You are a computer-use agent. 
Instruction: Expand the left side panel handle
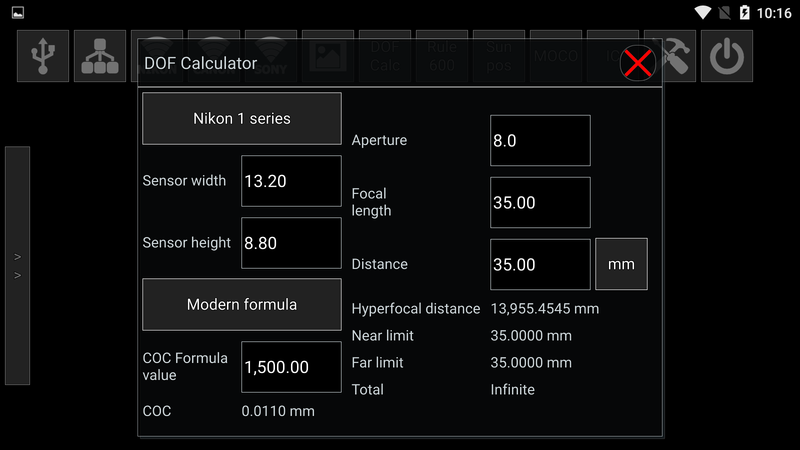pyautogui.click(x=17, y=265)
